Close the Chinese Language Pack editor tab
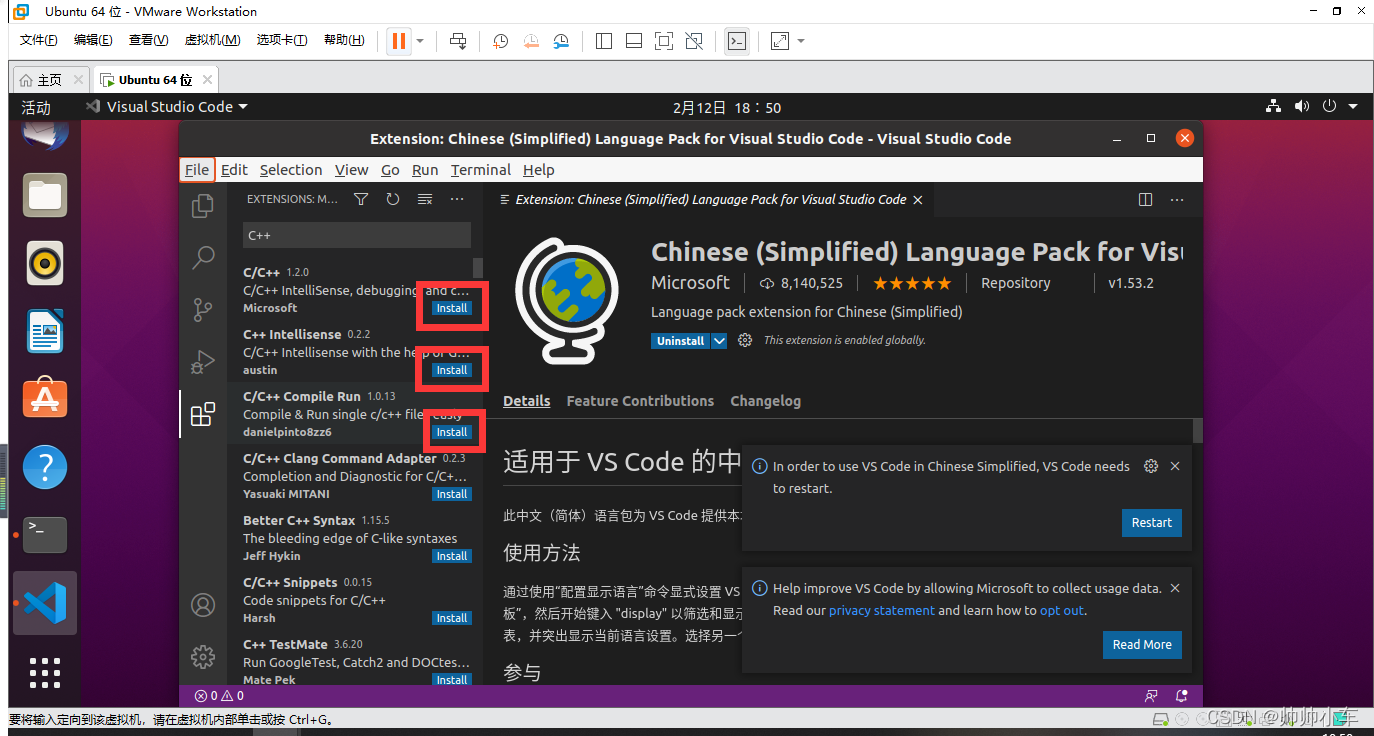The height and width of the screenshot is (736, 1374). click(917, 199)
